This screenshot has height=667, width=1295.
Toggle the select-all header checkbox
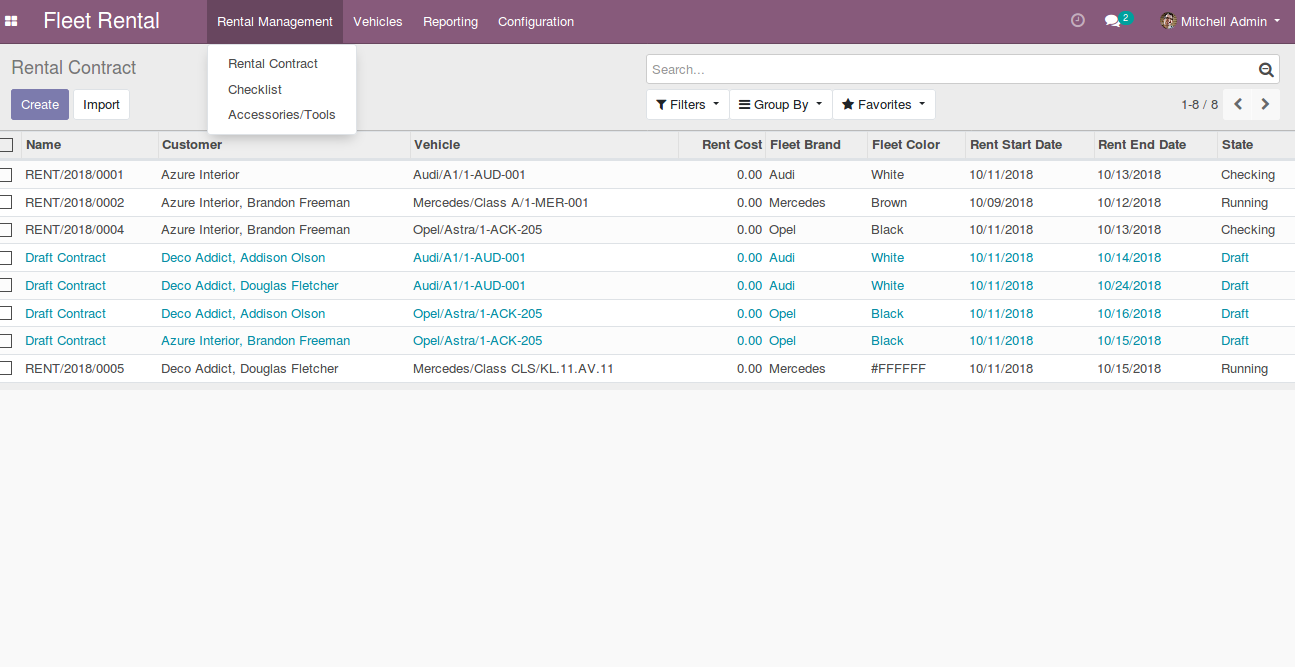6,145
